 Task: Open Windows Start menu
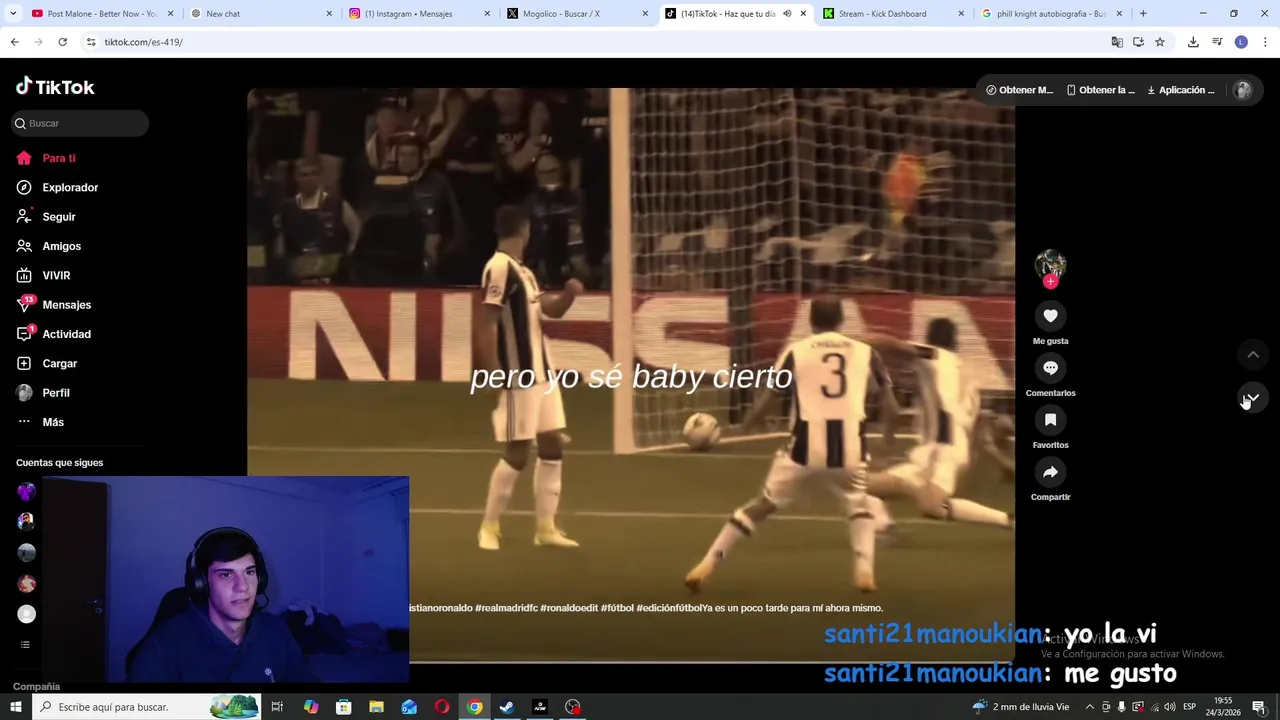(x=15, y=707)
